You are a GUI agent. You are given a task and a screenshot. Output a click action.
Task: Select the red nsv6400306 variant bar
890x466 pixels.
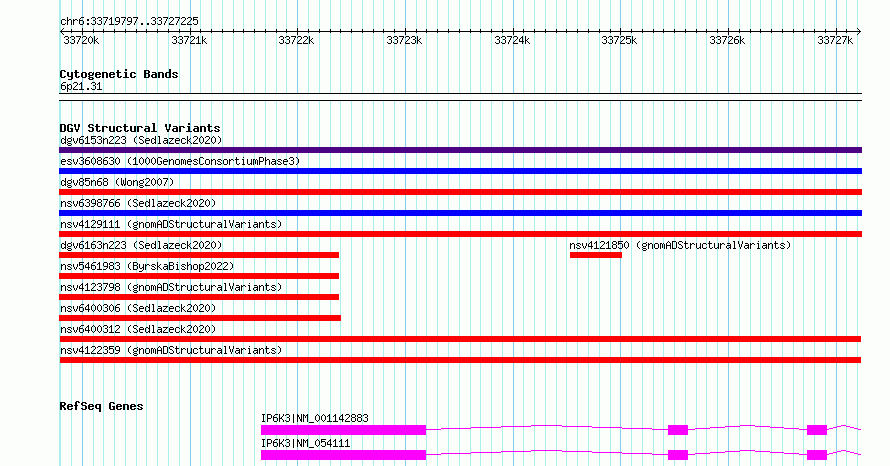click(x=200, y=318)
